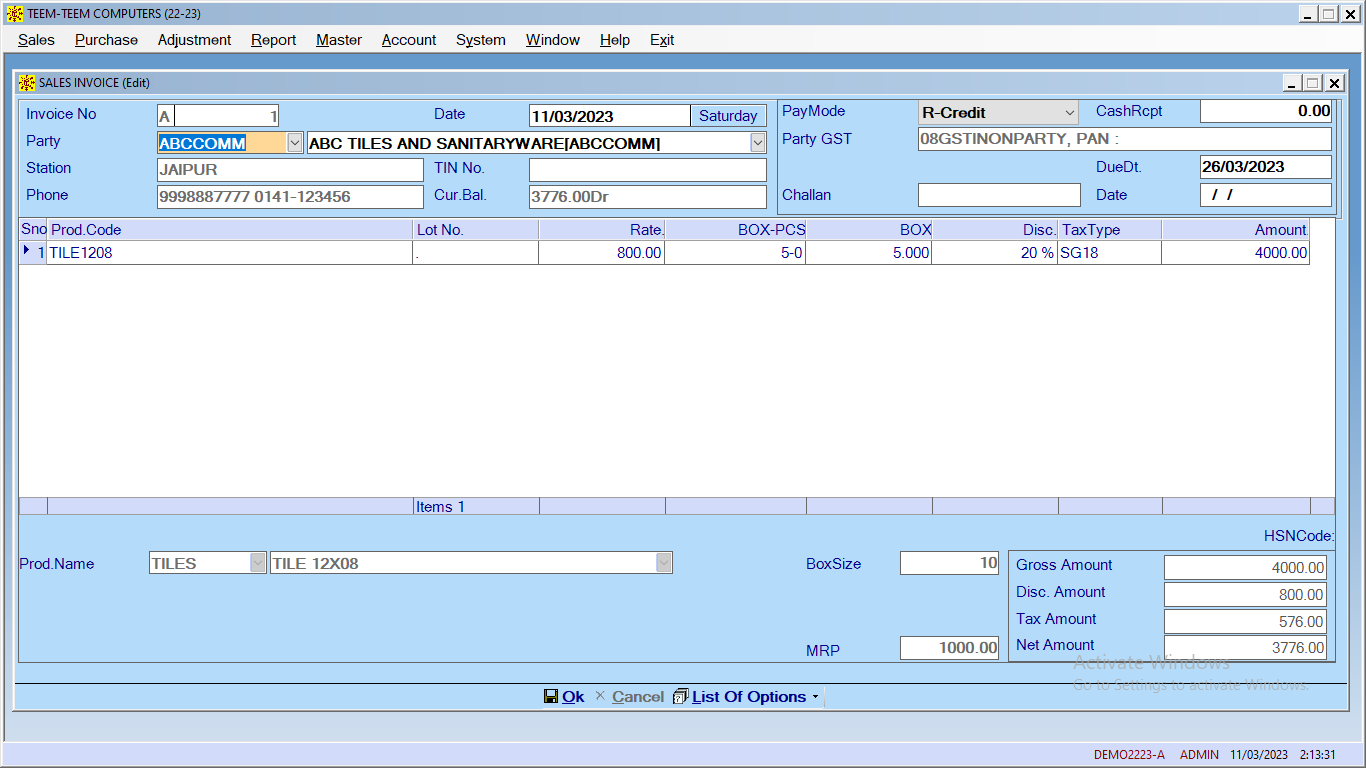The image size is (1366, 768).
Task: Click the Cur.Bal. field 3776.00Dr
Action: tap(648, 197)
